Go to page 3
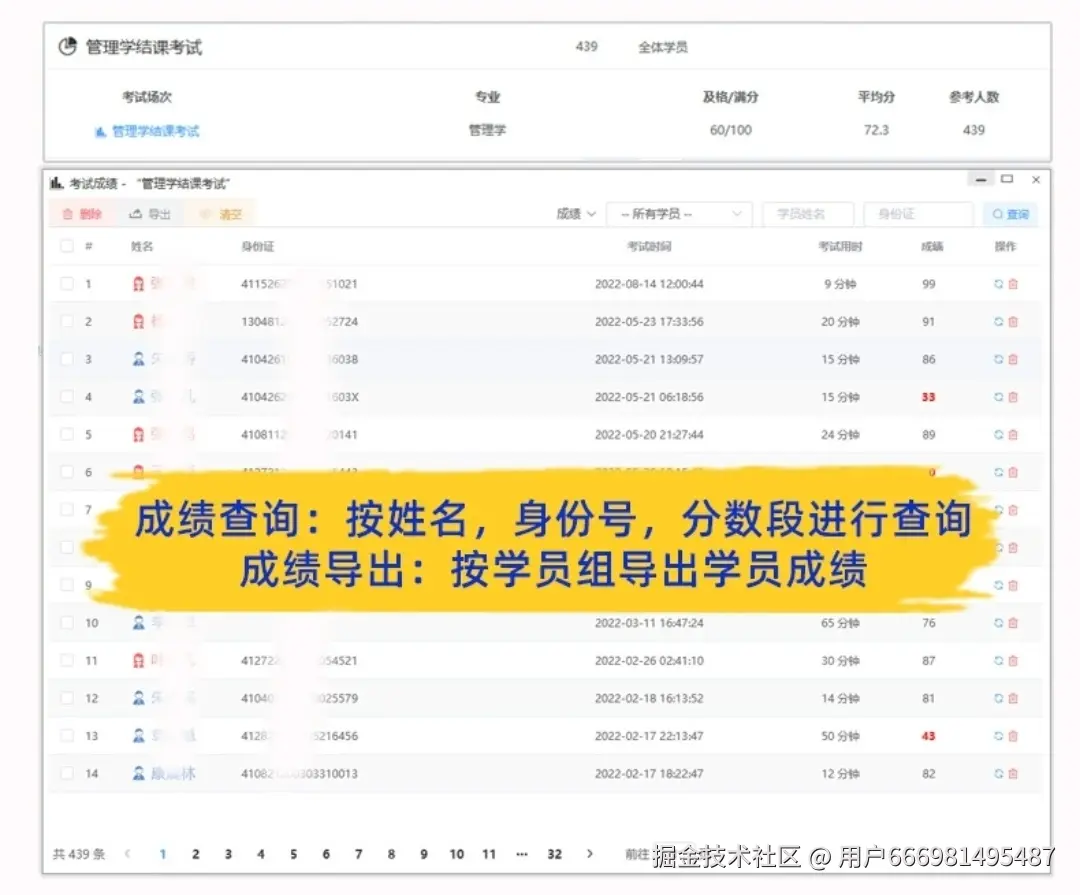This screenshot has height=895, width=1080. click(228, 854)
